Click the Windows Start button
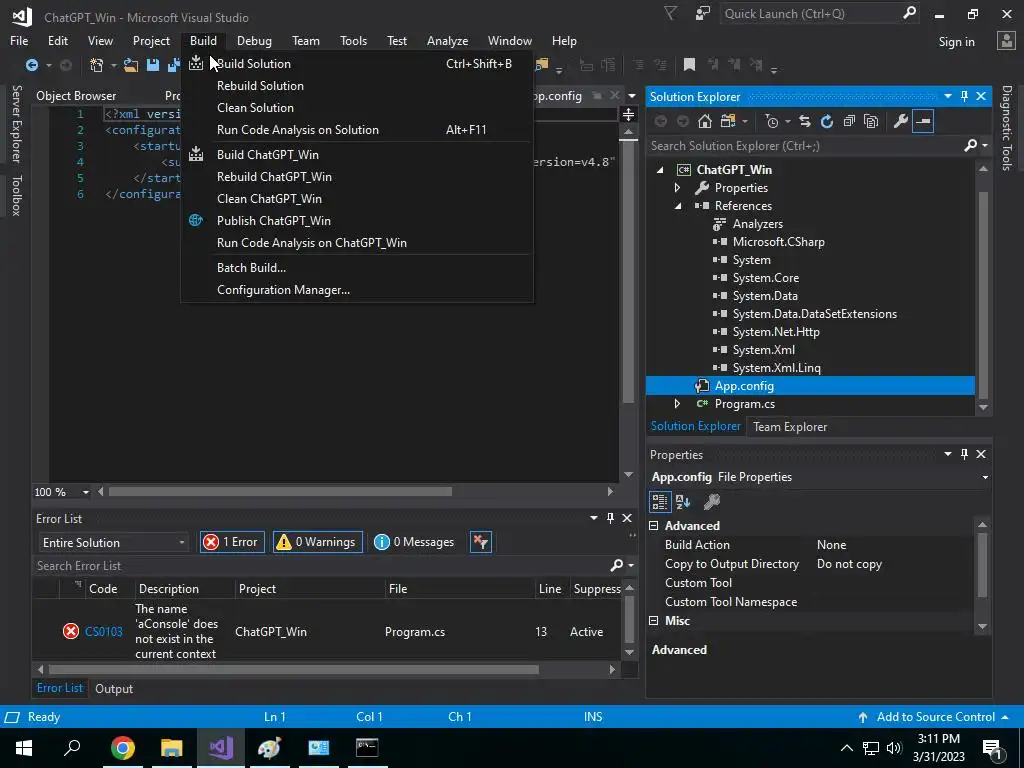 coord(24,748)
